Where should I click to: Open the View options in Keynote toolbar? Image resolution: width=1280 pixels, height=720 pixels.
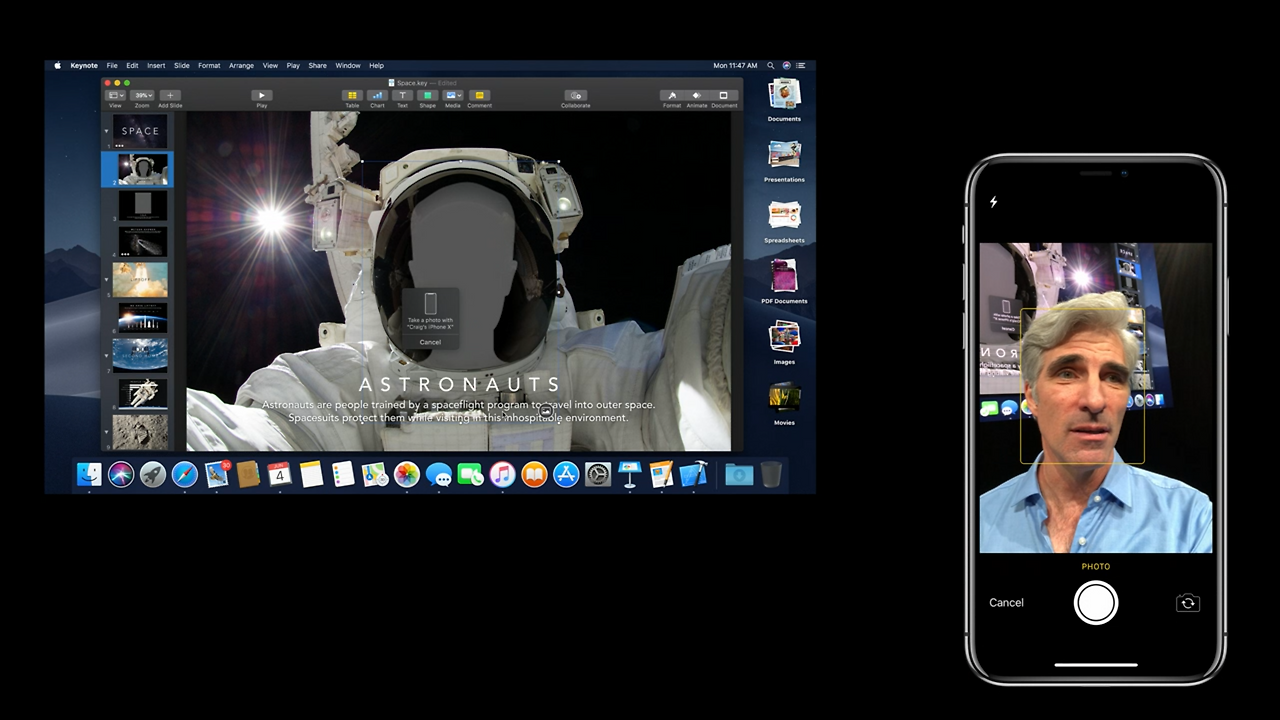pyautogui.click(x=115, y=95)
